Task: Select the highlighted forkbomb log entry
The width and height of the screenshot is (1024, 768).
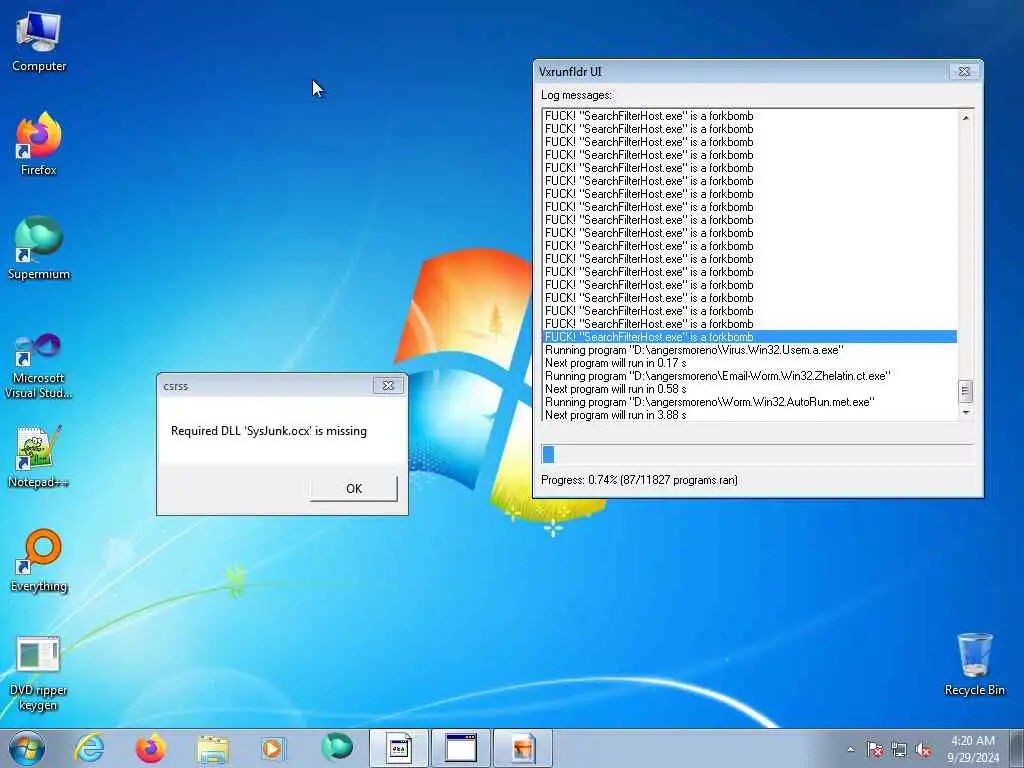Action: click(x=750, y=337)
